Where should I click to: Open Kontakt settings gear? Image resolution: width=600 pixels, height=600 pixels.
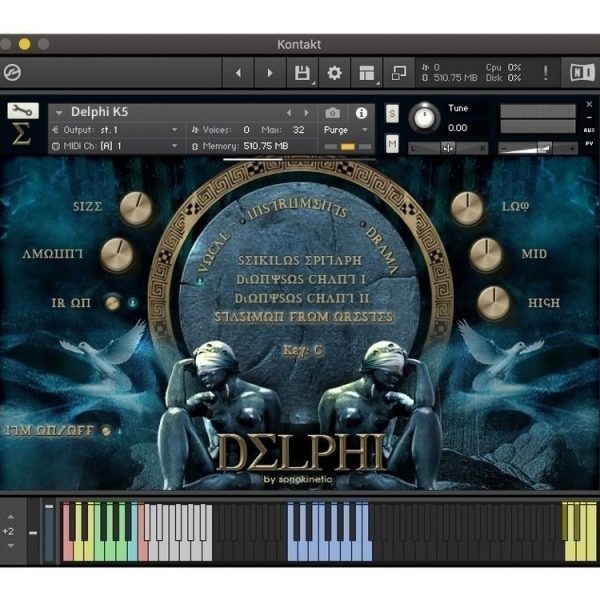334,73
